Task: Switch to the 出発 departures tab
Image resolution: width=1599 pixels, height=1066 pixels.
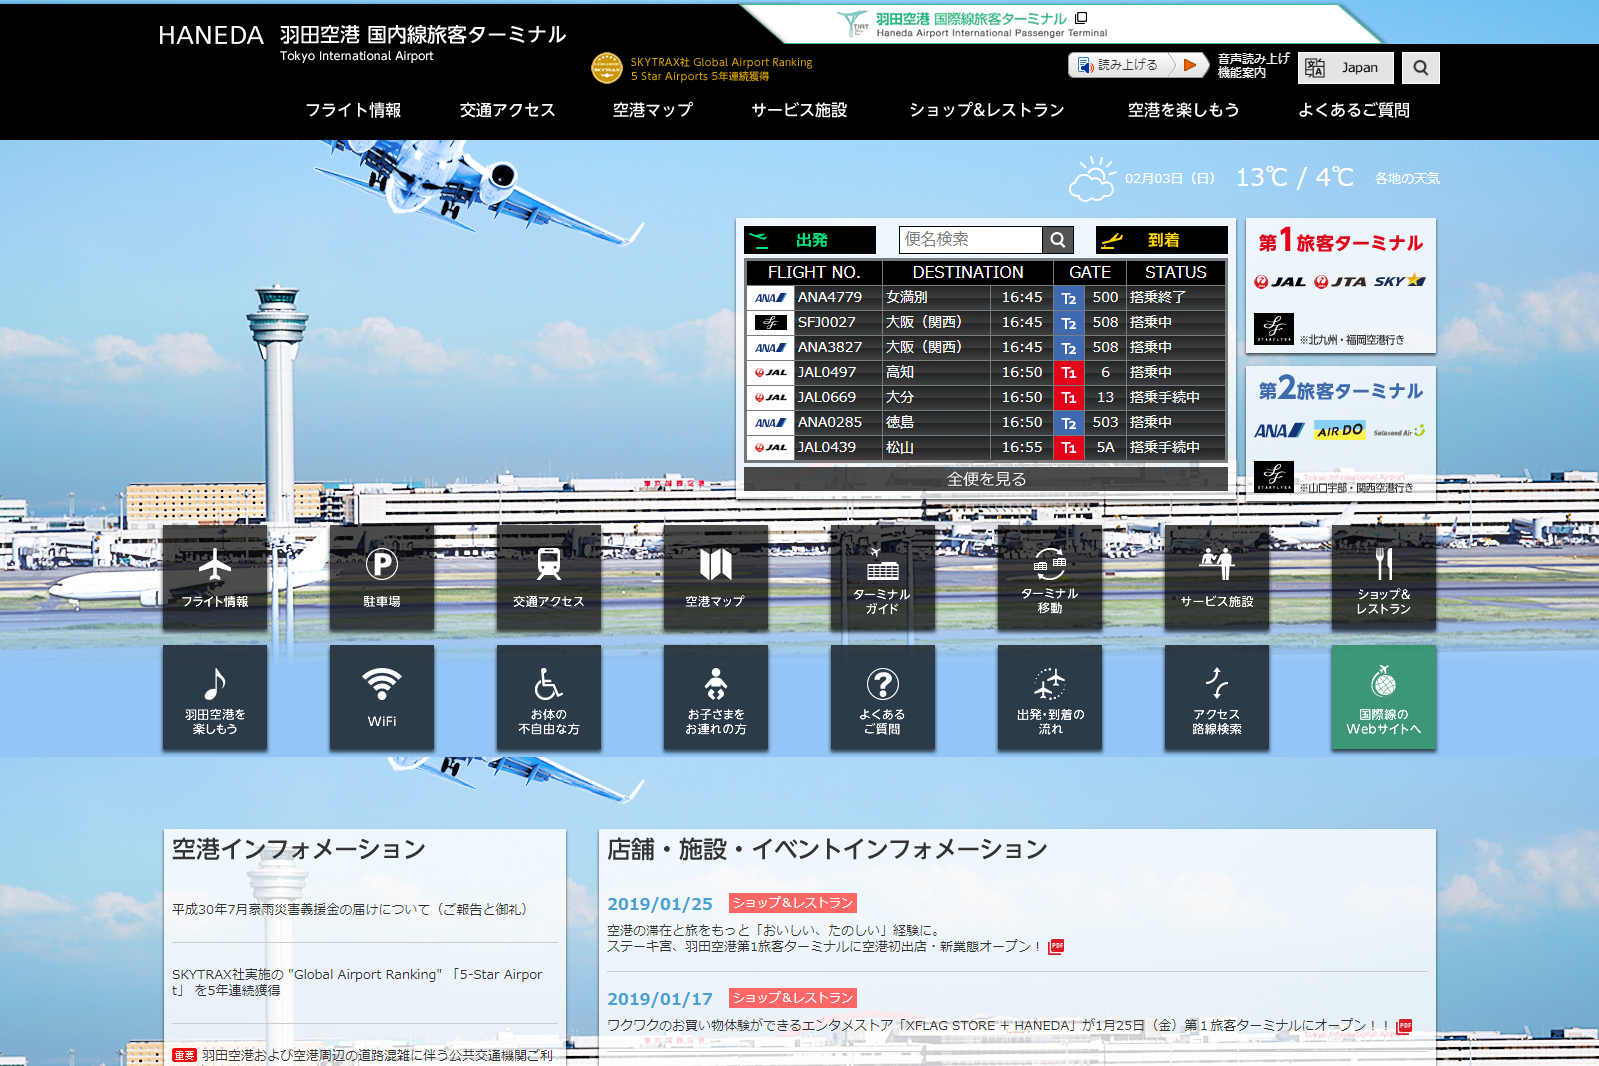Action: (x=810, y=240)
